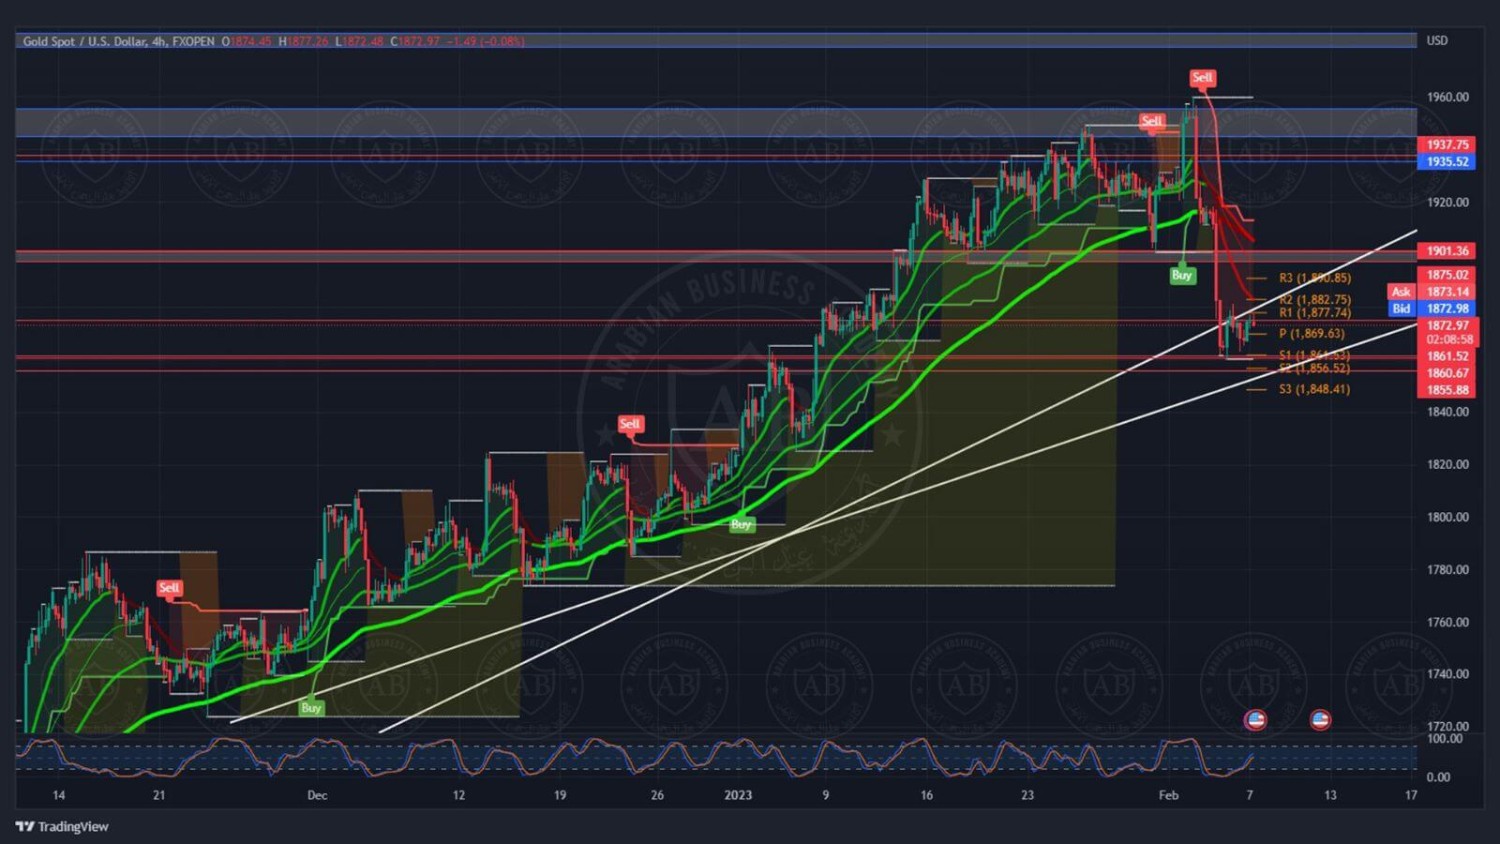This screenshot has height=844, width=1500.
Task: Click the 1960.00 price axis value
Action: (x=1447, y=97)
